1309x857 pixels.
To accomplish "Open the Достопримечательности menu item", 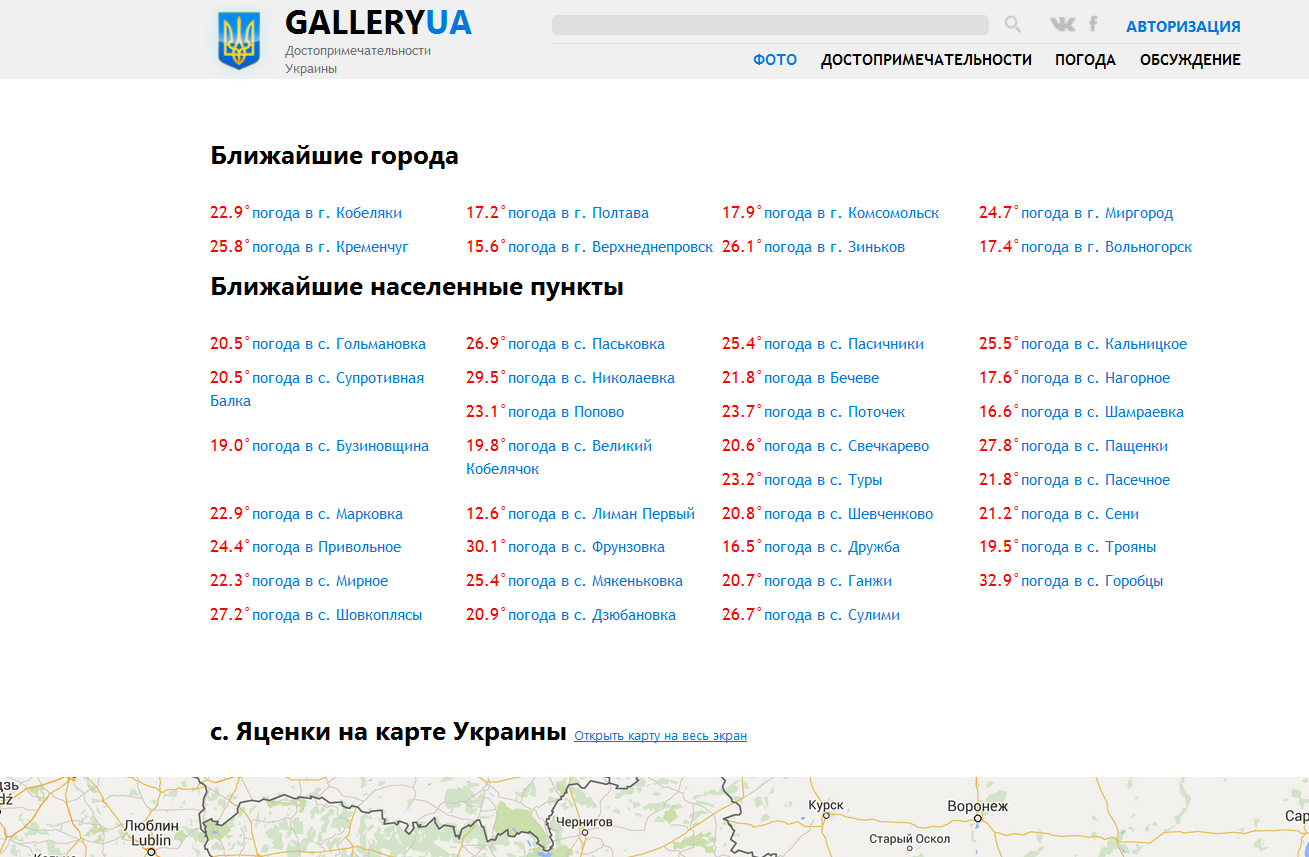I will coord(926,60).
